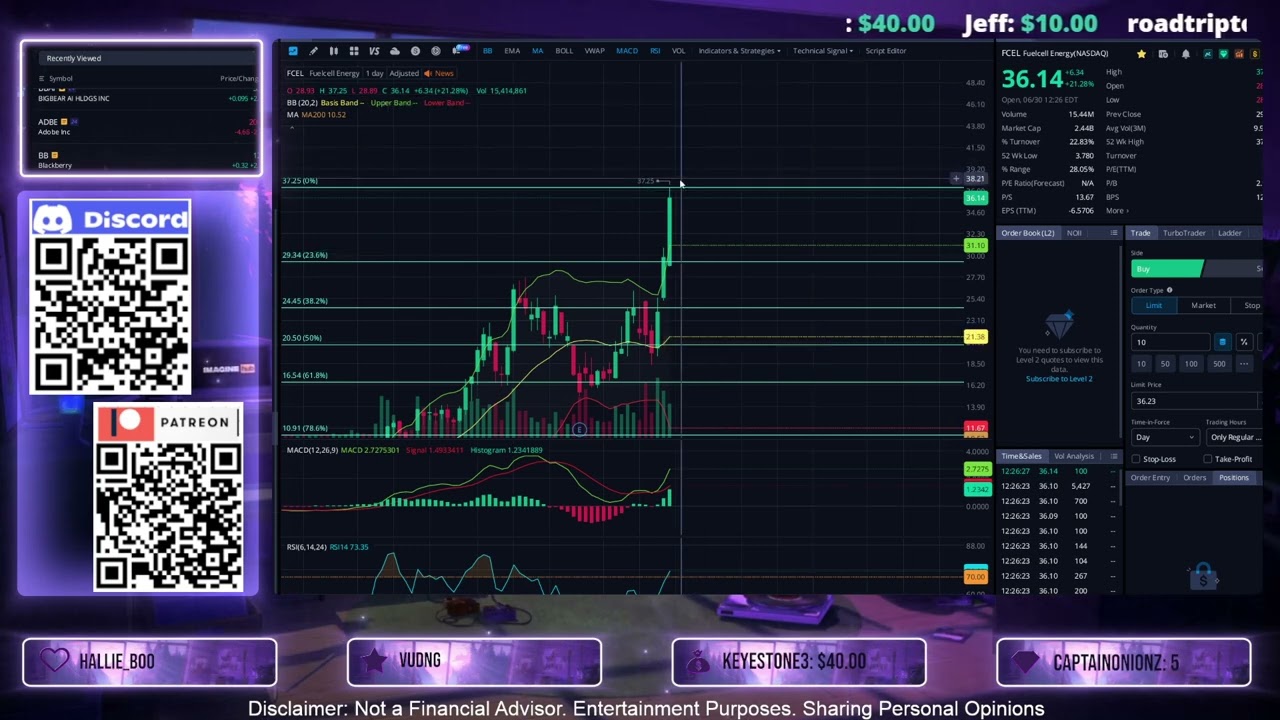Click the Order Type info icon

(1169, 290)
